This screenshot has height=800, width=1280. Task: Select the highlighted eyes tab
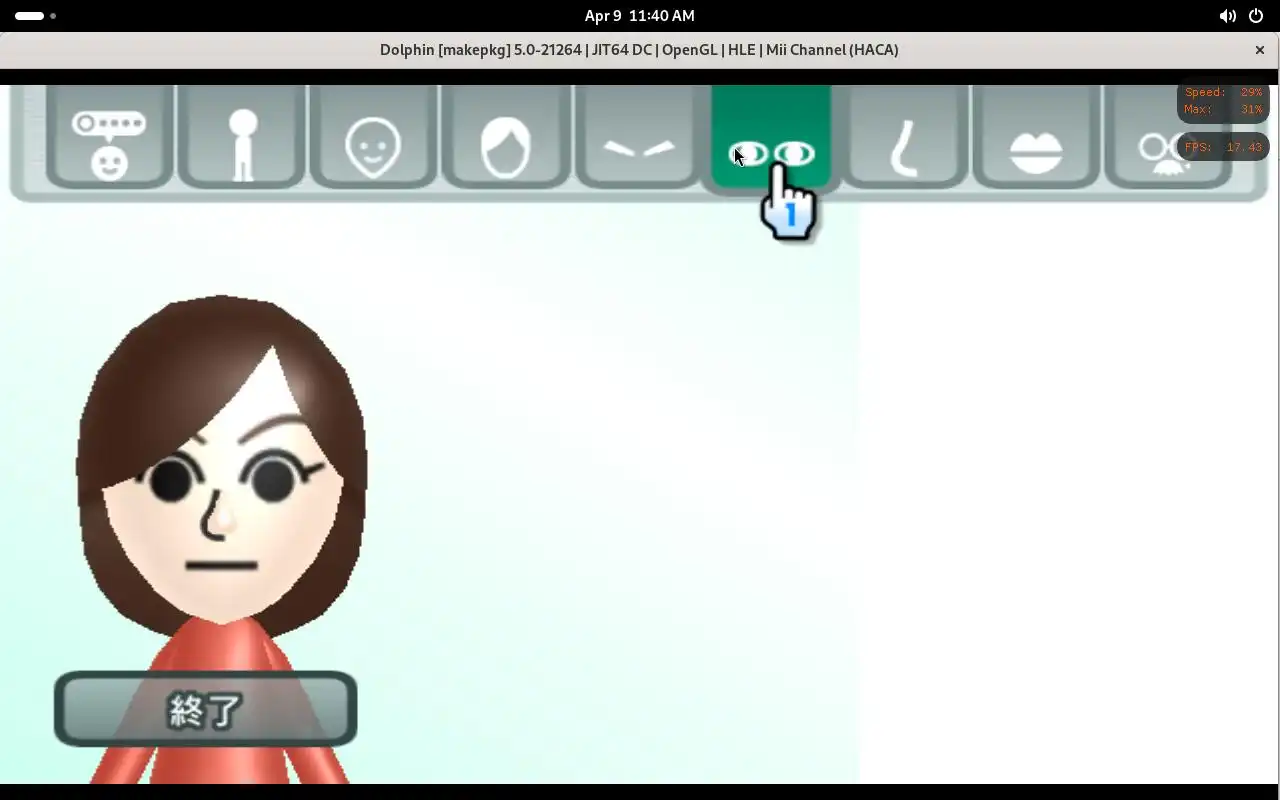pyautogui.click(x=771, y=135)
